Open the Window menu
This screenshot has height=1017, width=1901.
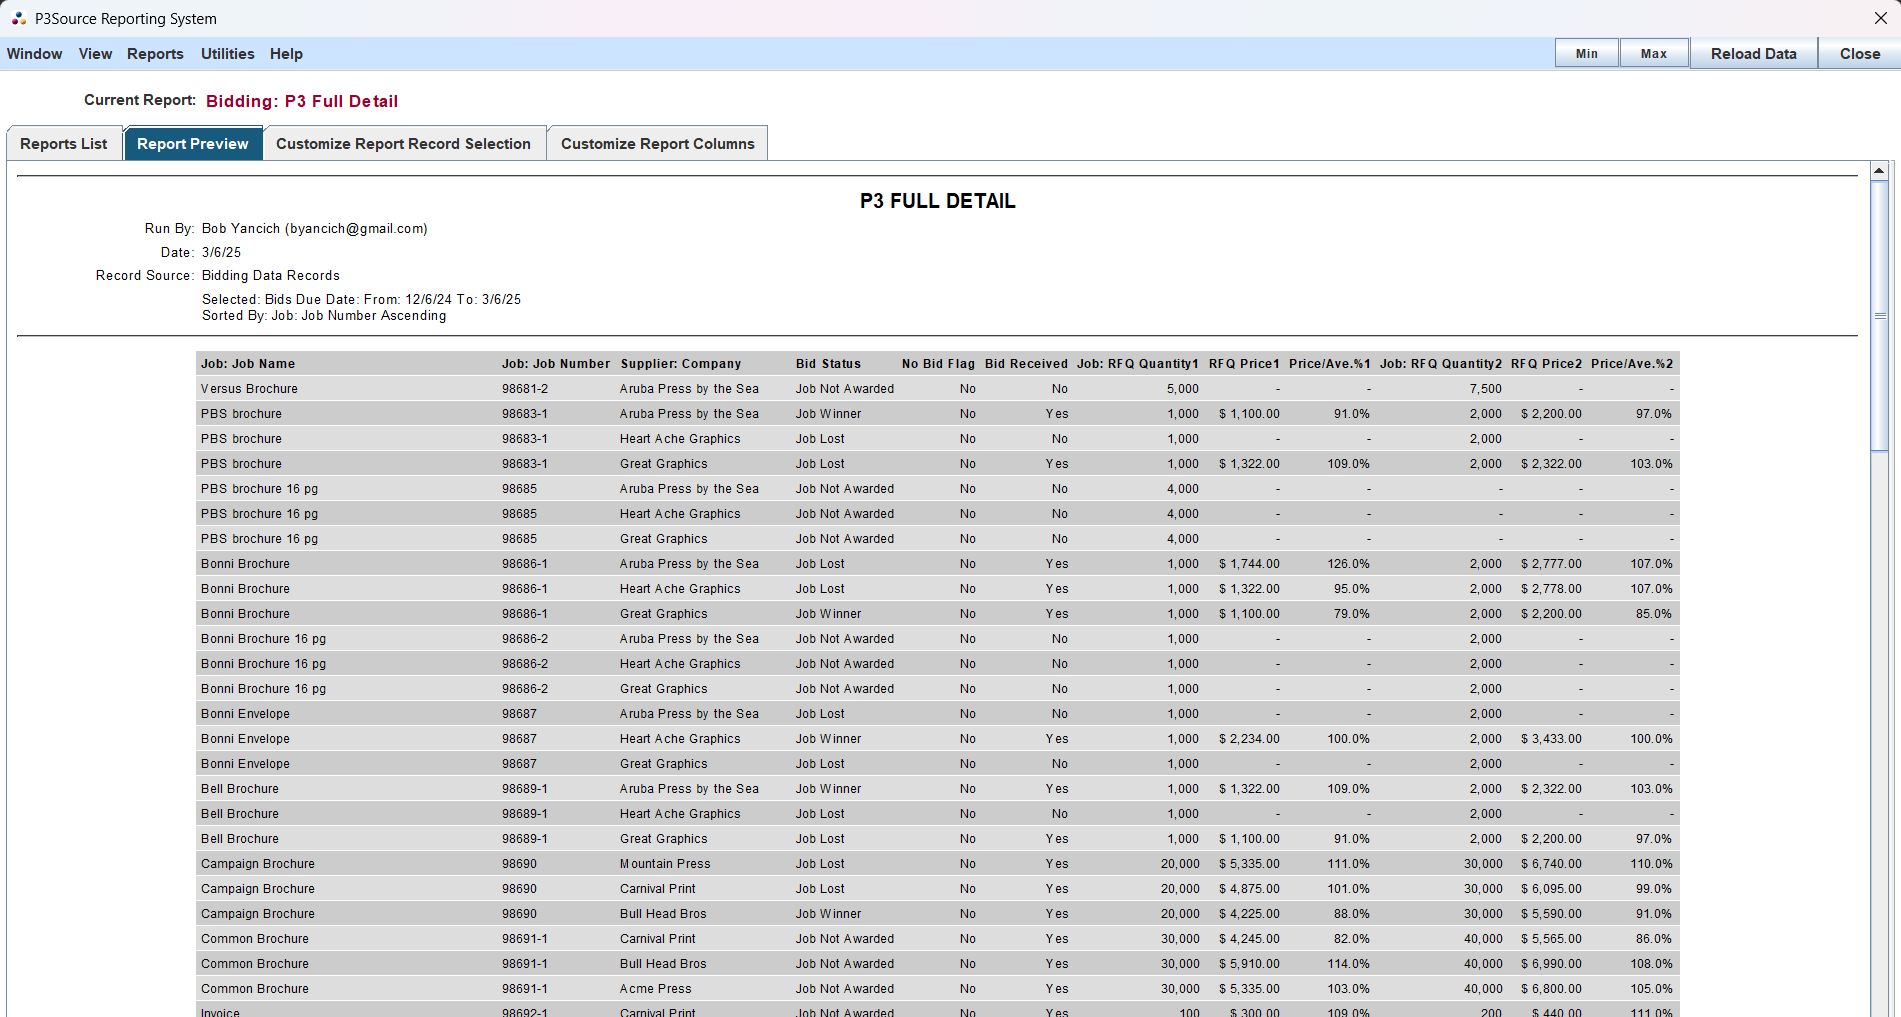point(34,54)
